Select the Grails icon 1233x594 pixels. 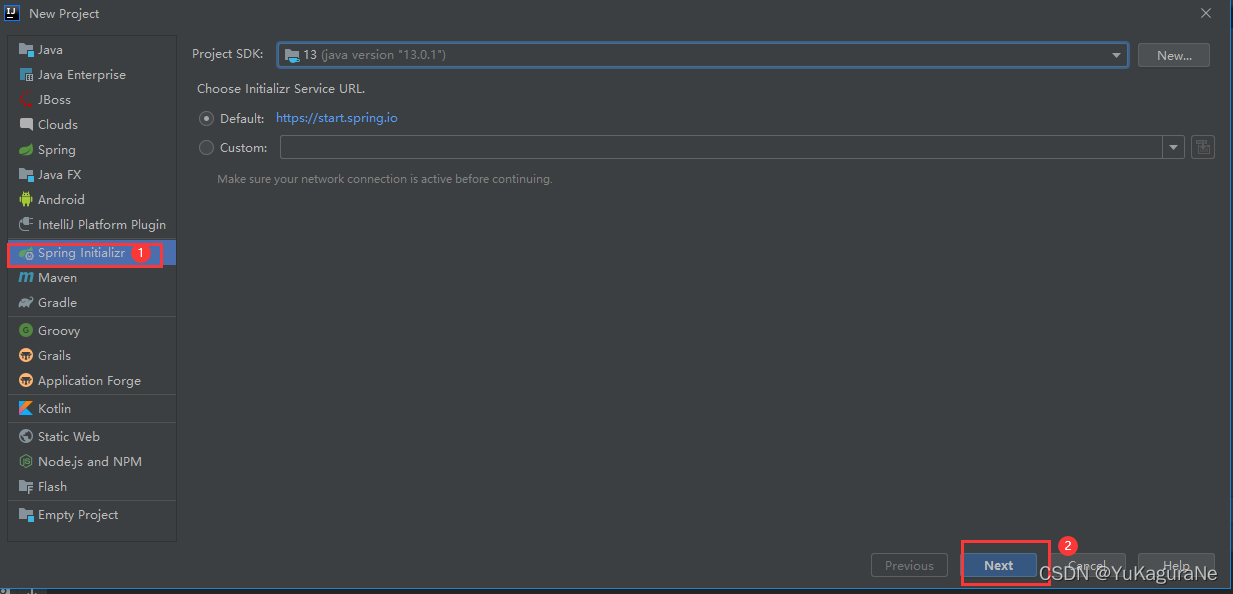click(26, 356)
